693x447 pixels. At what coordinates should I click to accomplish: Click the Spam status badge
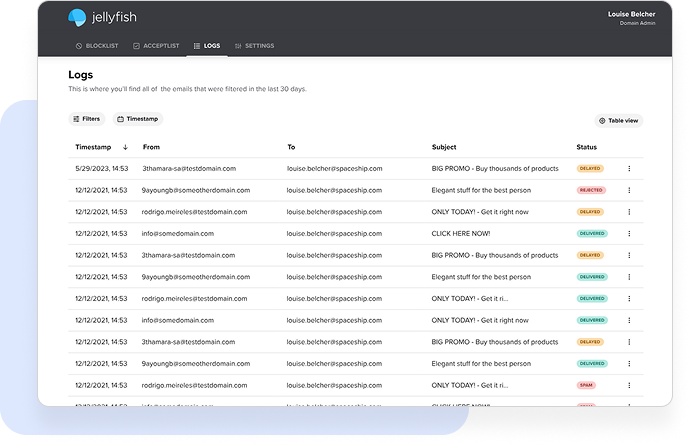[586, 385]
